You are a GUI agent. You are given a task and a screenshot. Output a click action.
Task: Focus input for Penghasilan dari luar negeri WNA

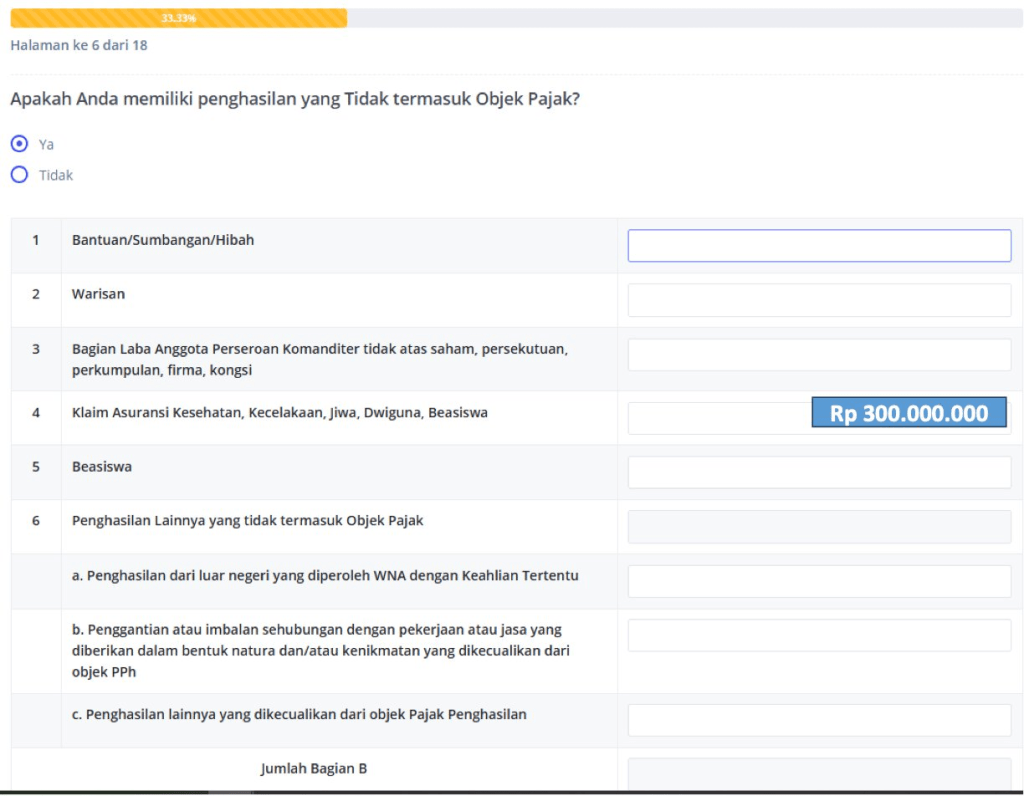tap(818, 581)
